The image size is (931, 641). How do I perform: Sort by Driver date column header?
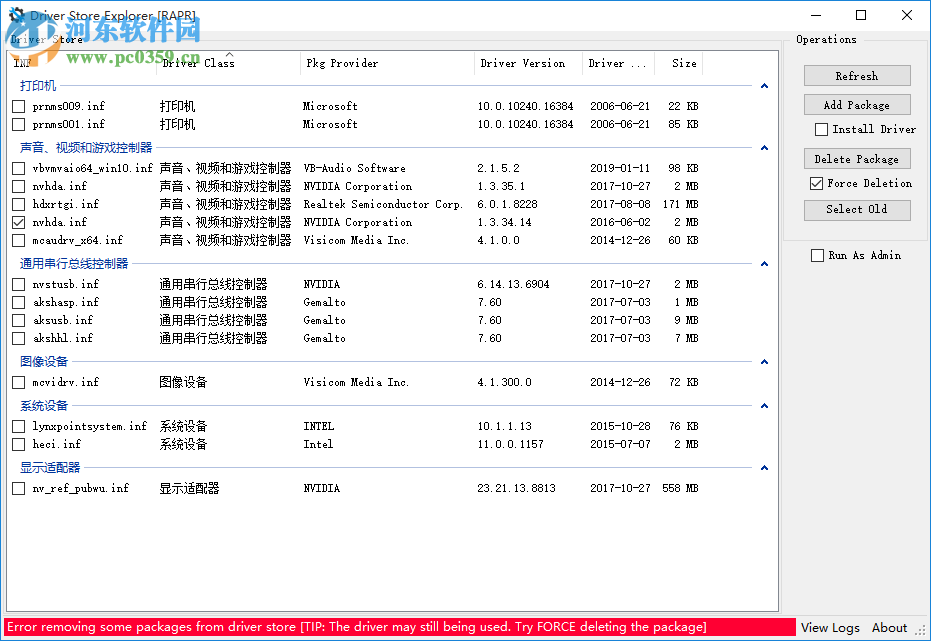coord(618,63)
